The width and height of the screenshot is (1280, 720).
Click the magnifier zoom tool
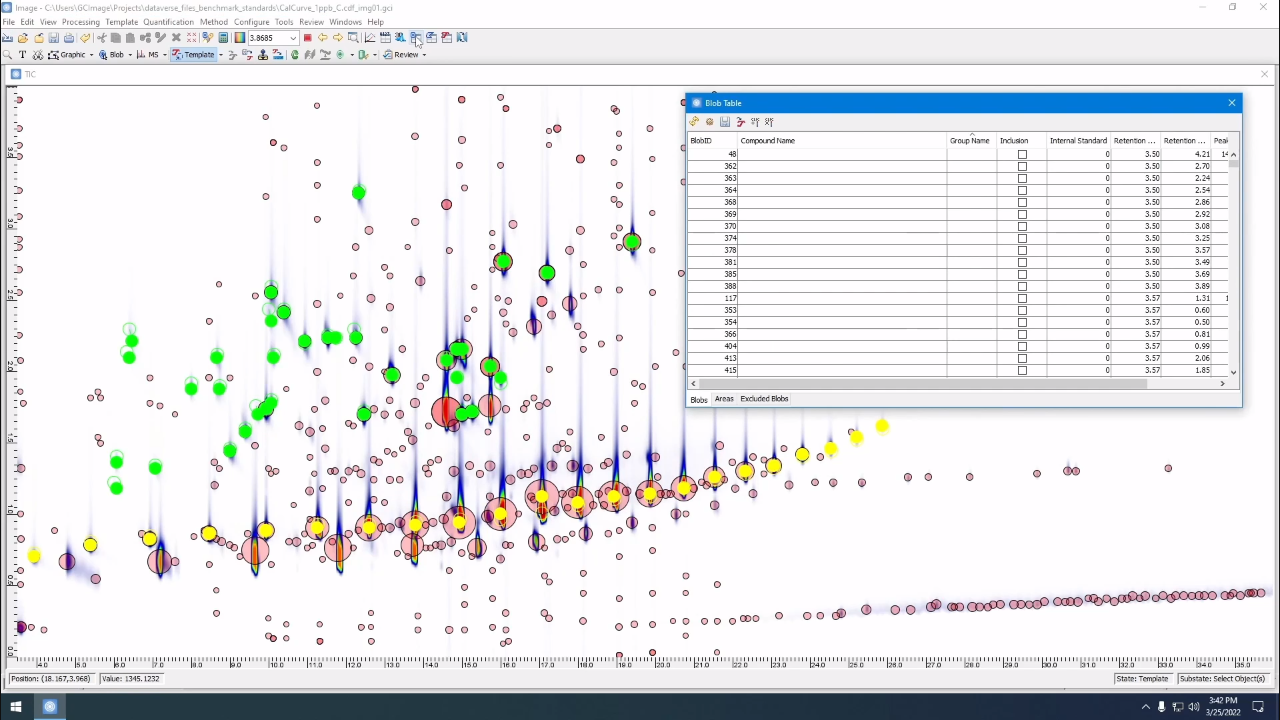tap(8, 55)
